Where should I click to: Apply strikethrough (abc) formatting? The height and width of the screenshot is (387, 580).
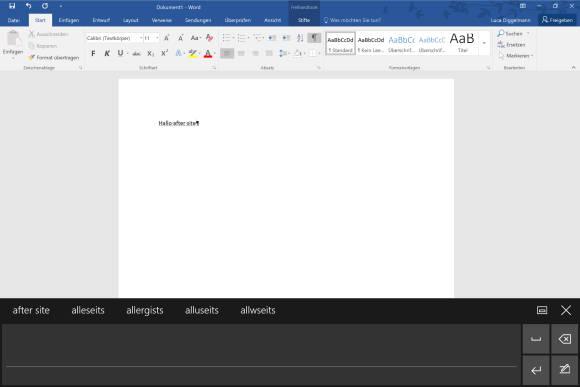point(136,54)
